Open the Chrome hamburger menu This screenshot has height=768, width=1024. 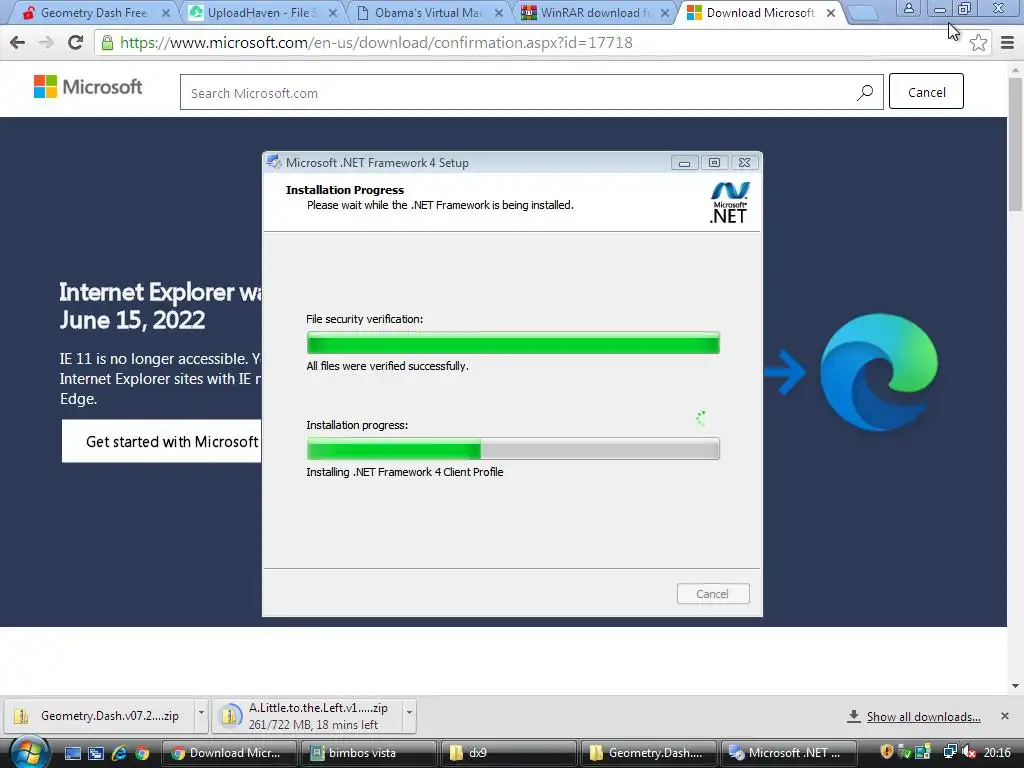pyautogui.click(x=1007, y=43)
